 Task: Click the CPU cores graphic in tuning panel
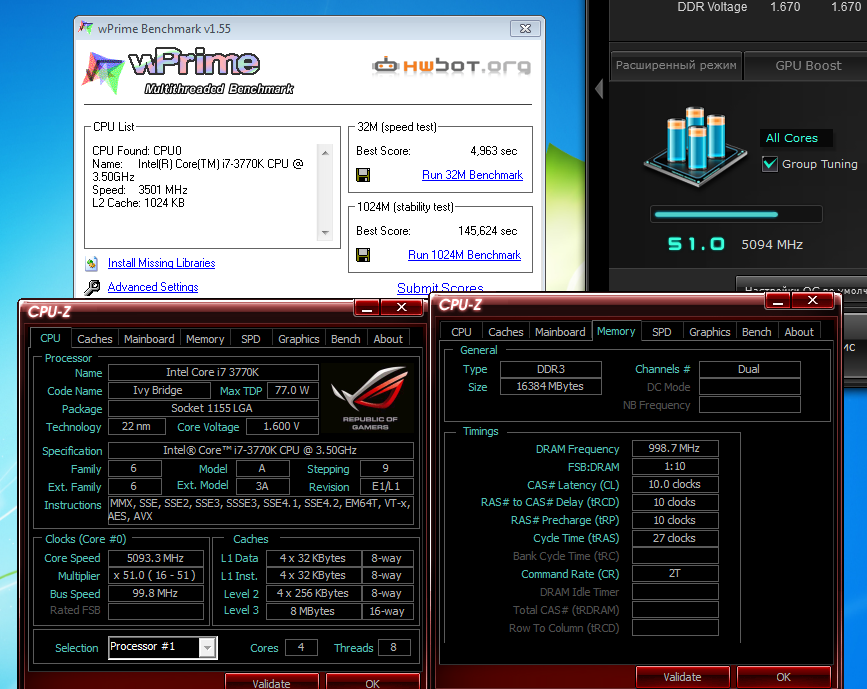click(696, 146)
